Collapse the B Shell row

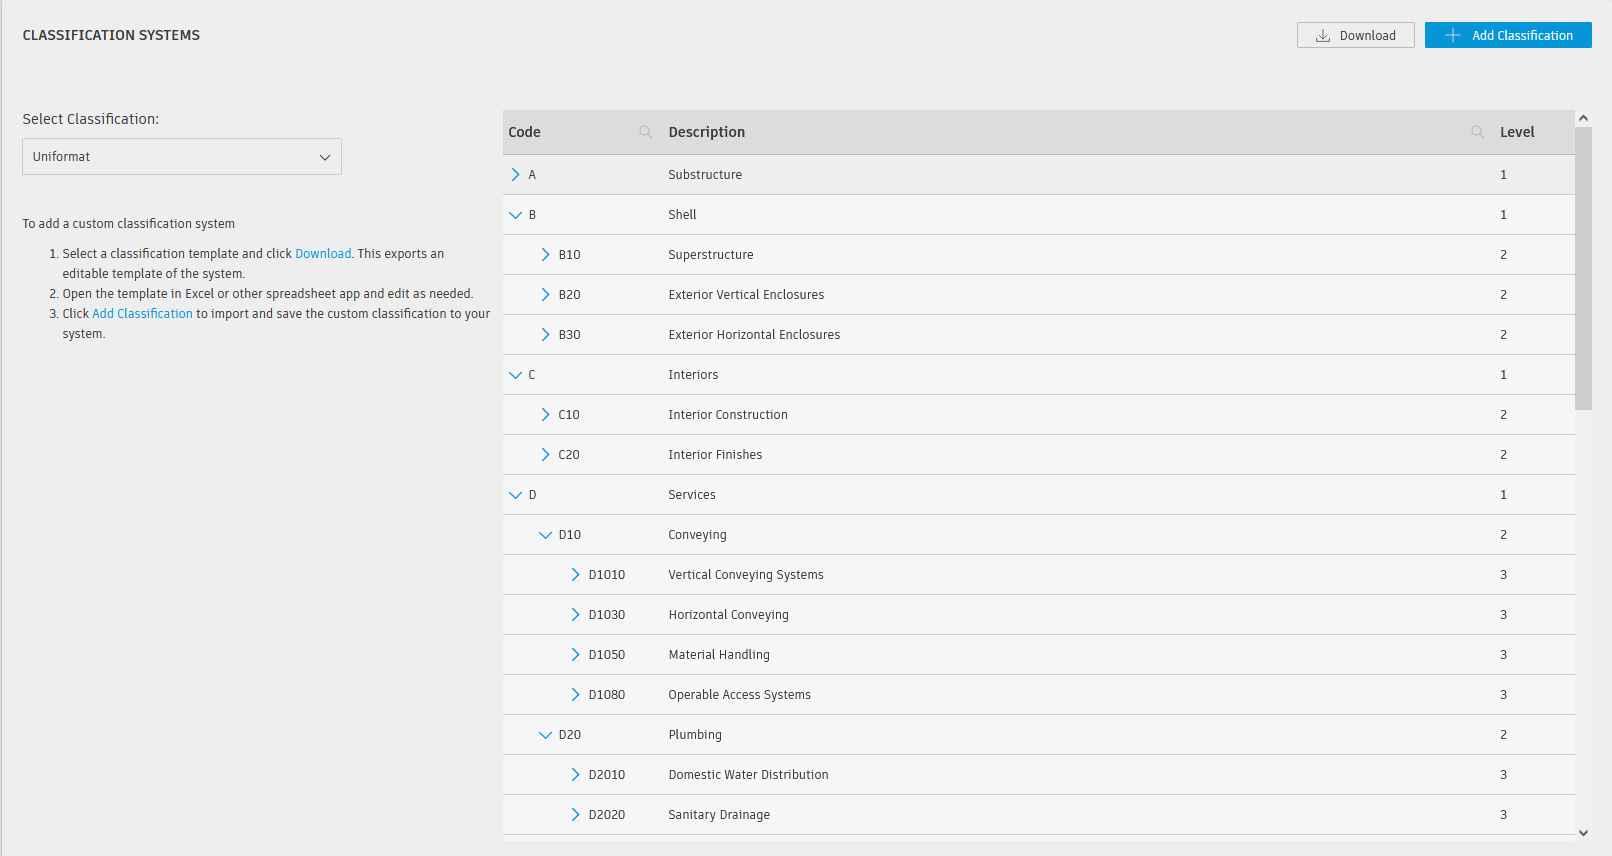pos(516,215)
